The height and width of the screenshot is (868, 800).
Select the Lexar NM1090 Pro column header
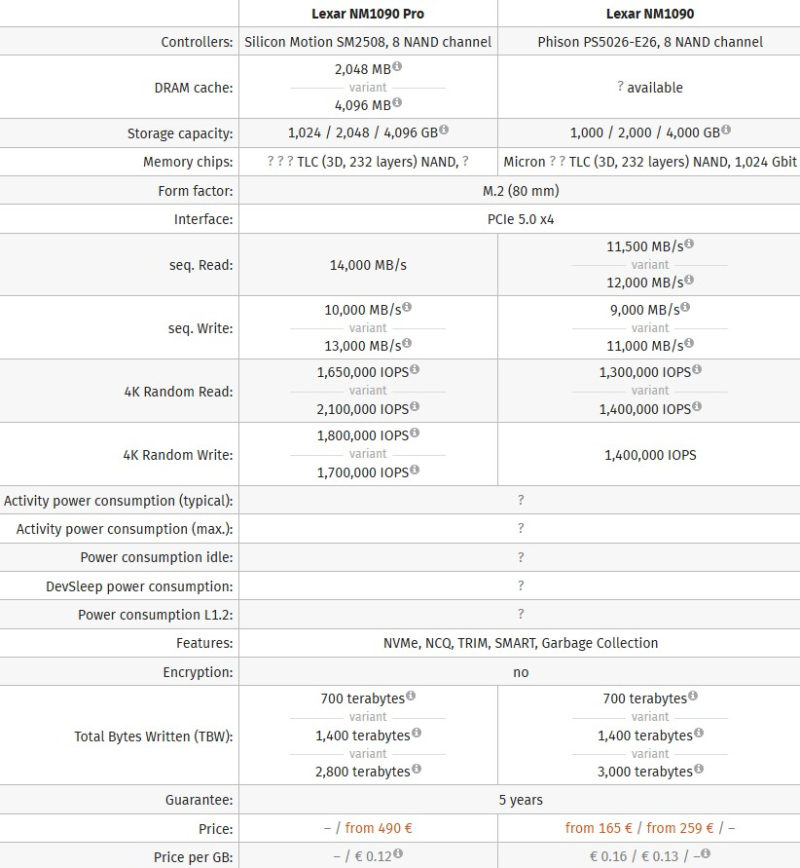[x=368, y=14]
